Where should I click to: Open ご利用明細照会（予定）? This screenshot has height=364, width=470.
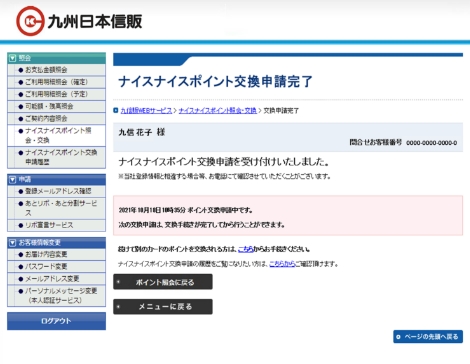56,94
